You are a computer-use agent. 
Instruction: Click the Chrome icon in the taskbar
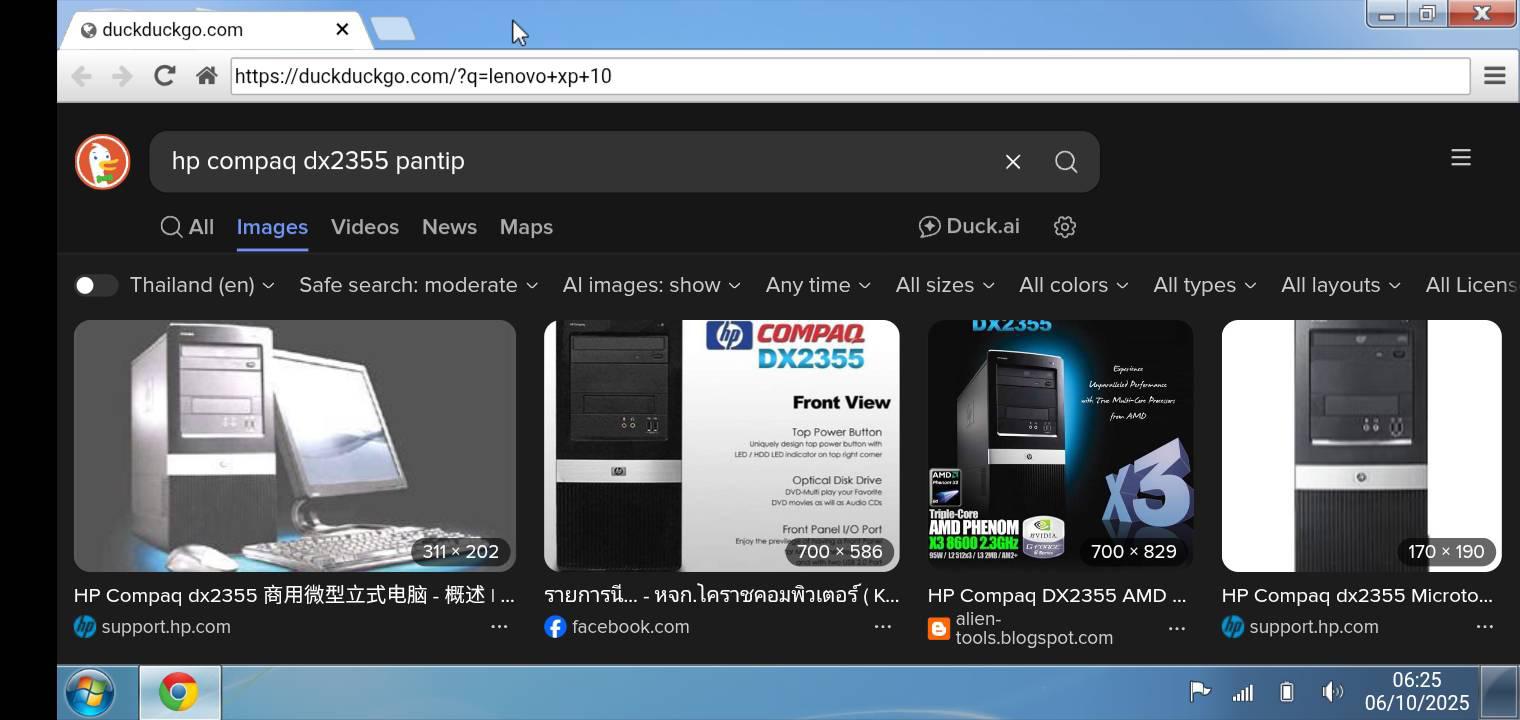point(179,692)
